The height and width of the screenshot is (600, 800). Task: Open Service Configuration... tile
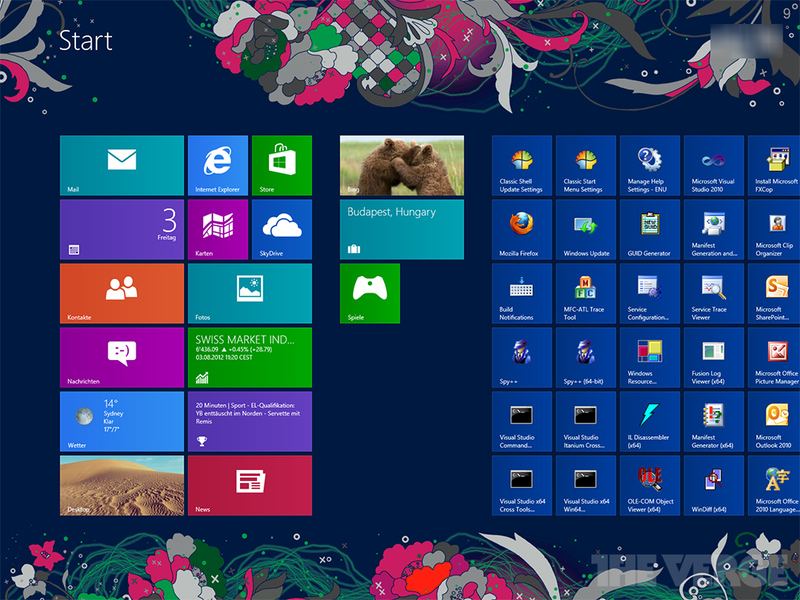tap(650, 293)
